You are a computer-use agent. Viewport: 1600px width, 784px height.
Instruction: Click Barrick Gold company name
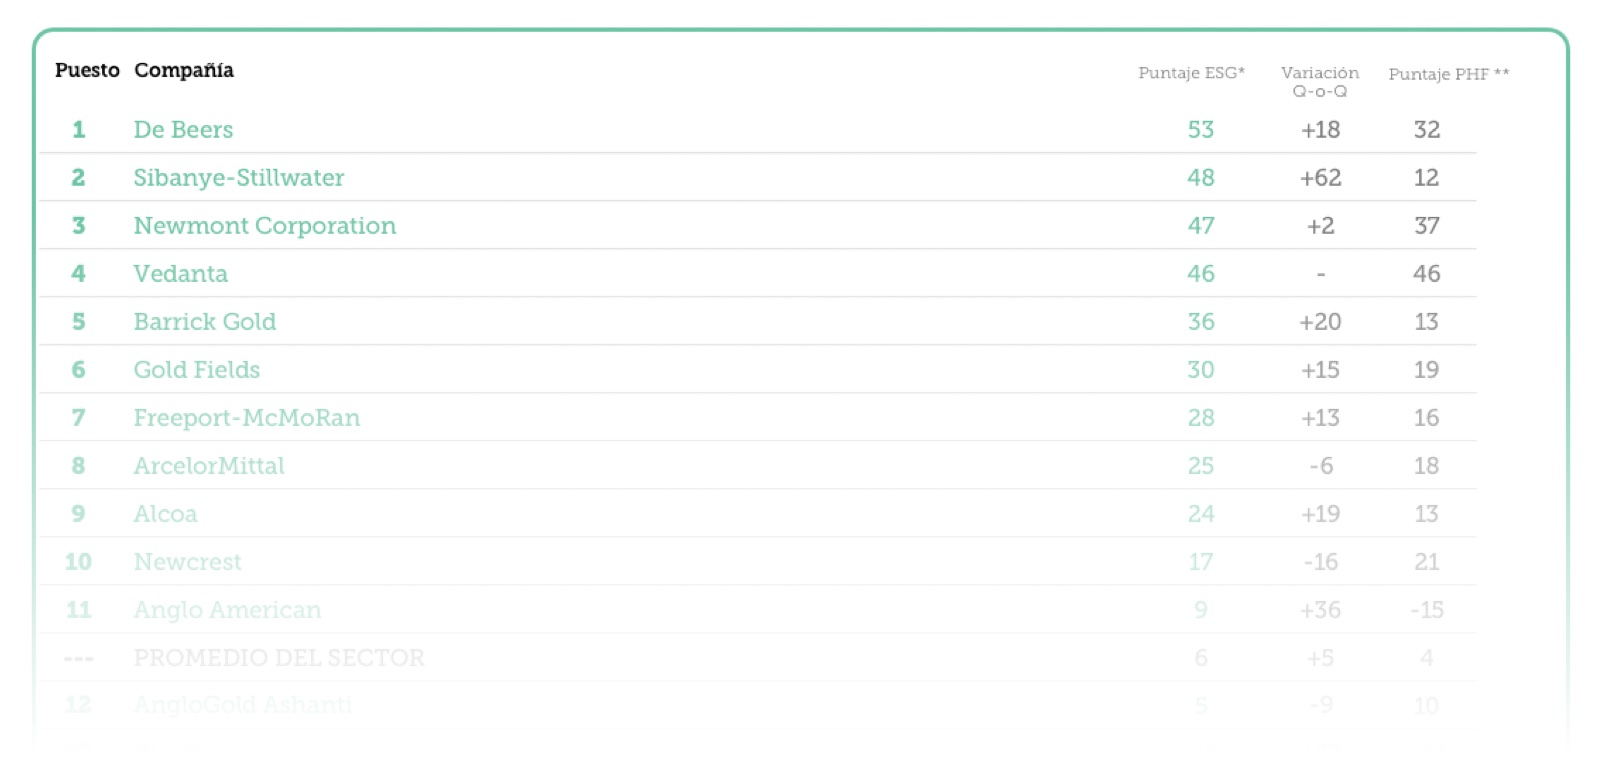[205, 322]
